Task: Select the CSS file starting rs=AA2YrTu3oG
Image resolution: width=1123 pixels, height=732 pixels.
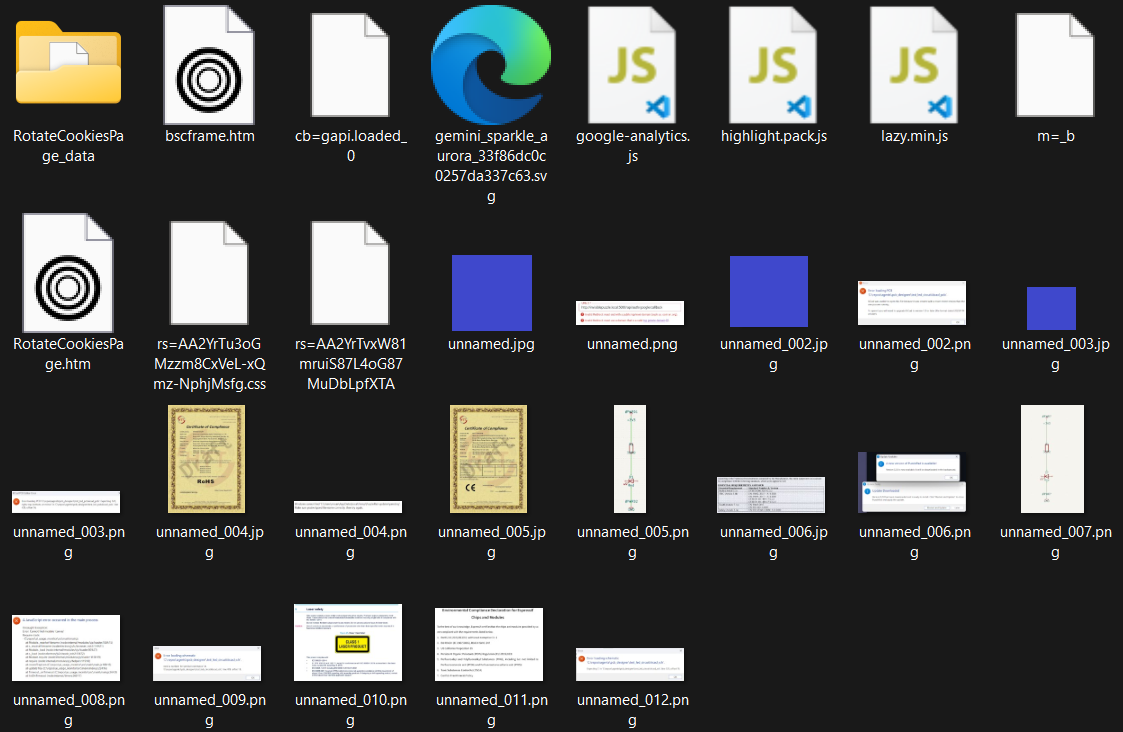Action: point(209,272)
